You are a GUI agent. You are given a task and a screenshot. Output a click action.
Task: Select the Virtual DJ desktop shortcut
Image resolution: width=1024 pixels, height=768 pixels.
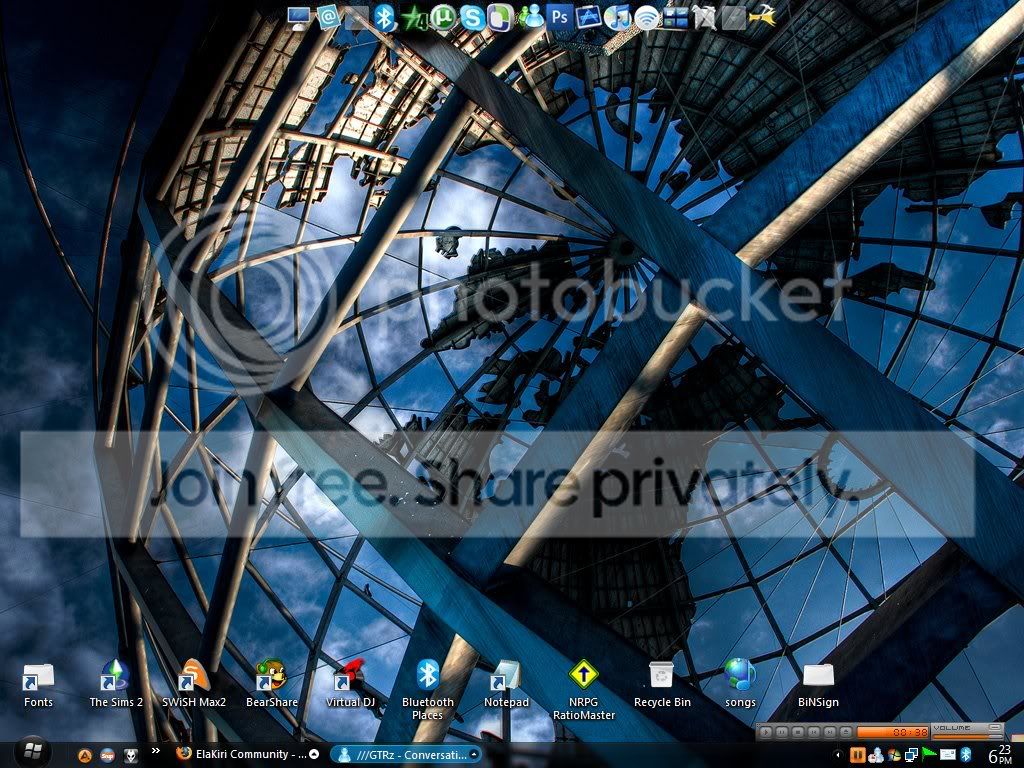[351, 684]
